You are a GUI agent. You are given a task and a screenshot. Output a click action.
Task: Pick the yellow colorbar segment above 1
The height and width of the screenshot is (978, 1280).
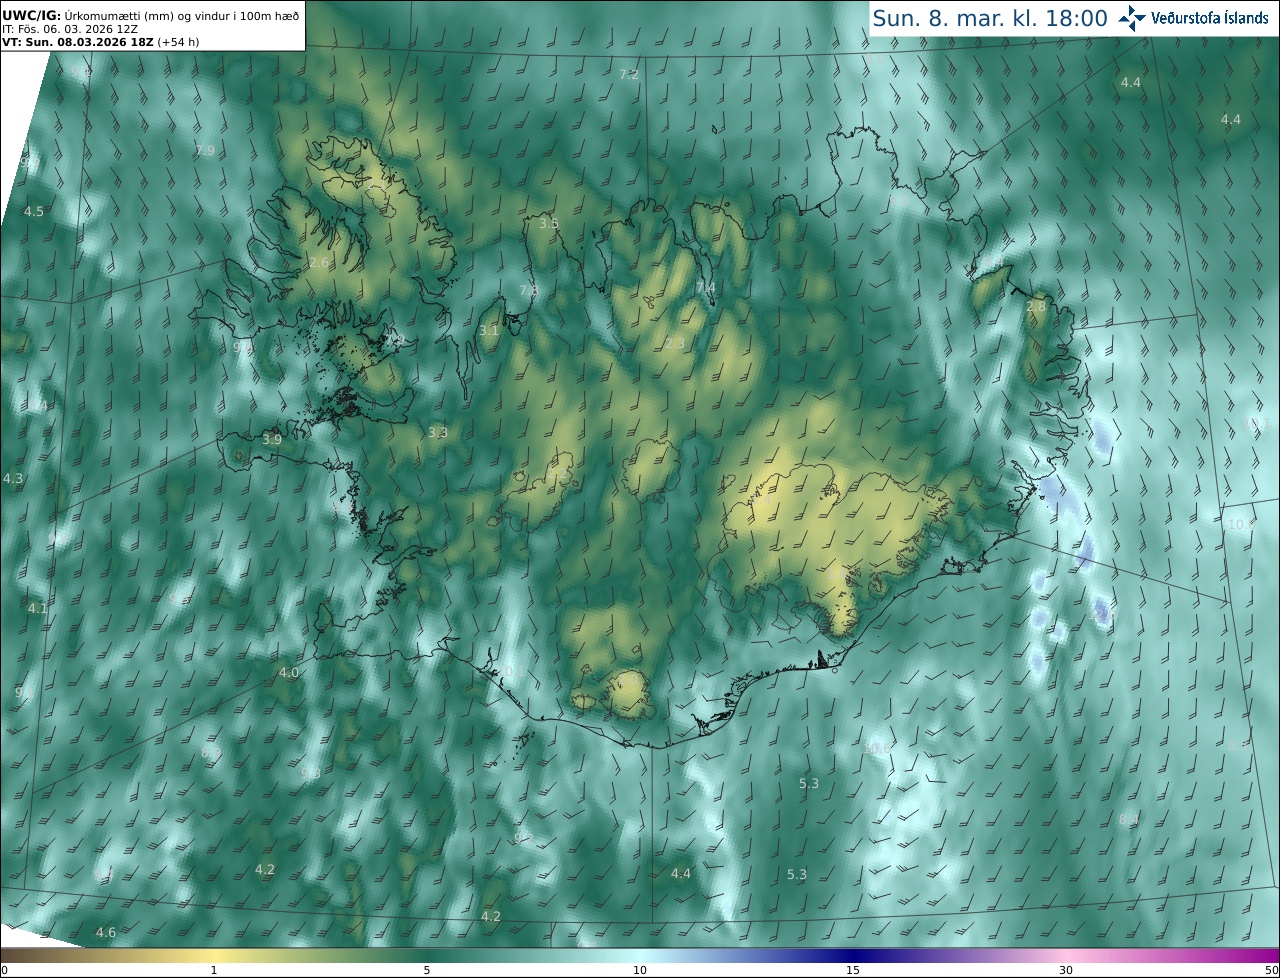pyautogui.click(x=213, y=955)
